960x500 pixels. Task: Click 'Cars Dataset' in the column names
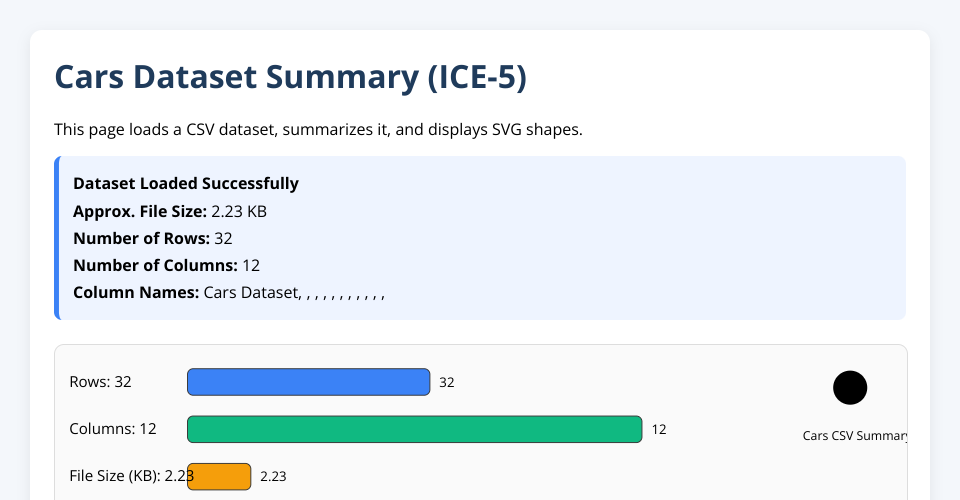pyautogui.click(x=251, y=292)
